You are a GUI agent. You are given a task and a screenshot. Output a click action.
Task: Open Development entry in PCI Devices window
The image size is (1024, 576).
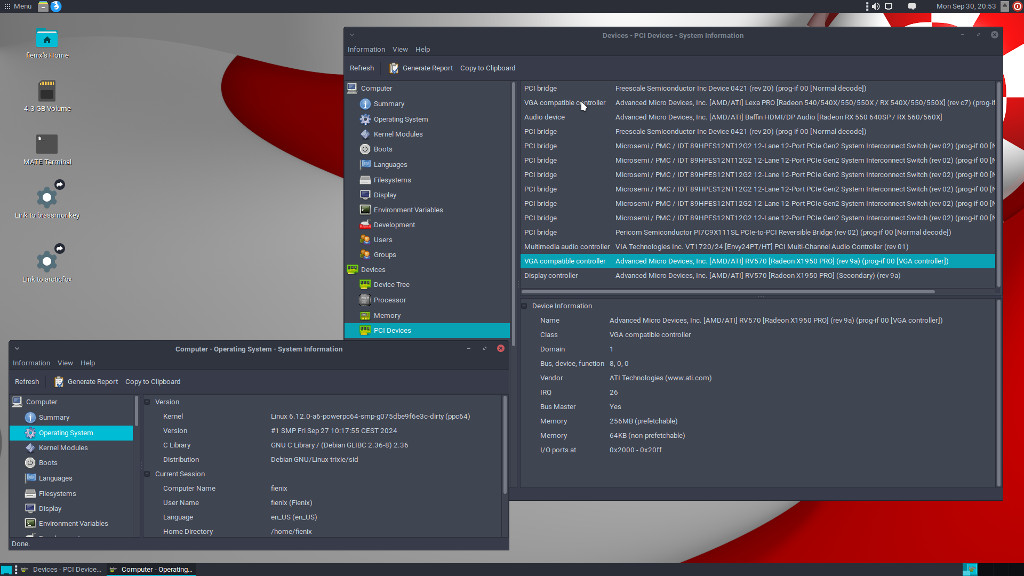coord(393,225)
